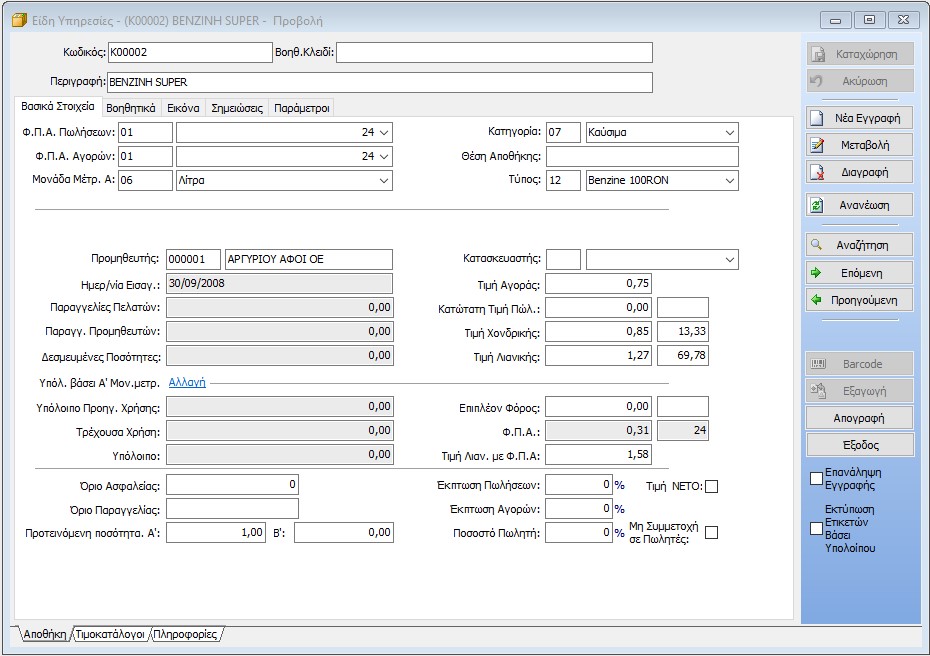Click Επιπλέον Φόρος value field
This screenshot has width=930, height=656.
598,407
